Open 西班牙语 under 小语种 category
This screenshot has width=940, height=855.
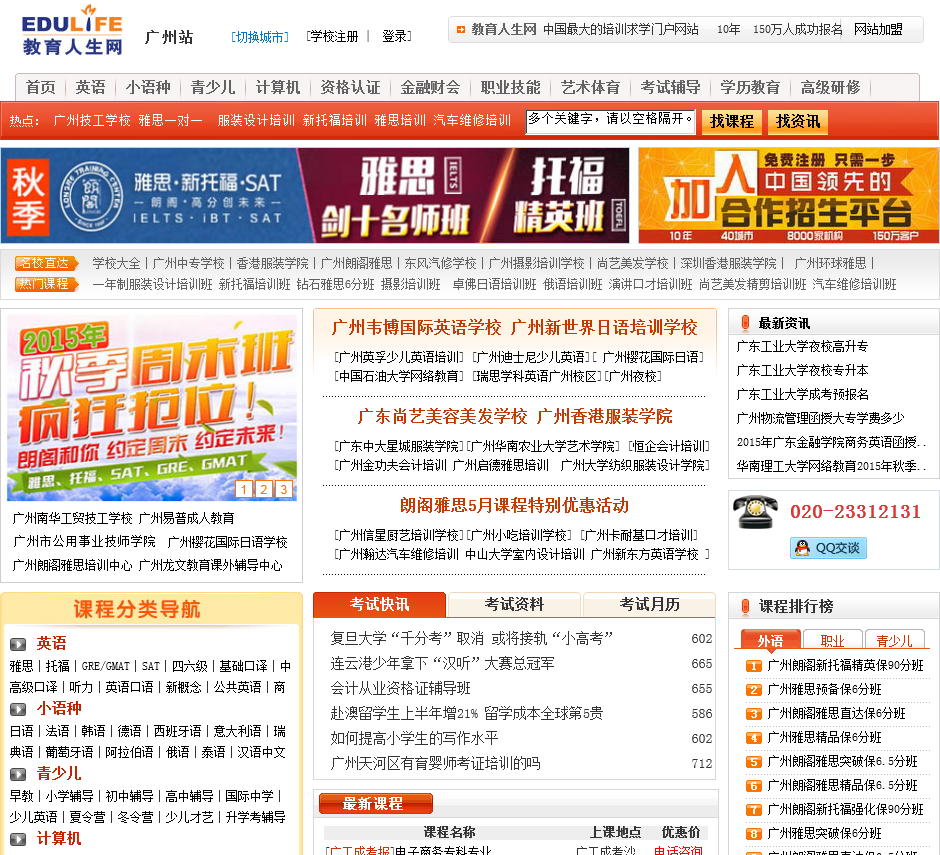coord(177,731)
